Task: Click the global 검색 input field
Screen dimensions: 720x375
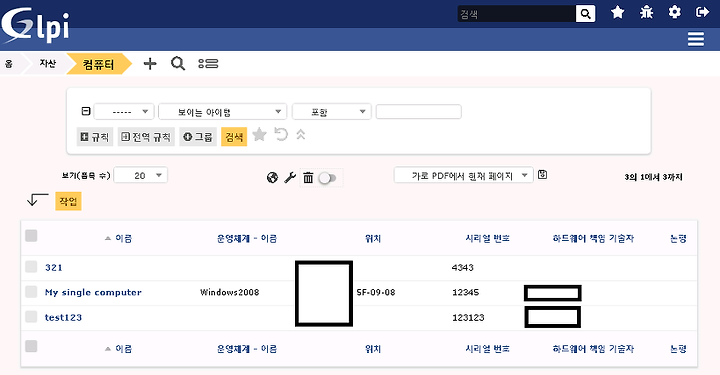Action: click(517, 14)
